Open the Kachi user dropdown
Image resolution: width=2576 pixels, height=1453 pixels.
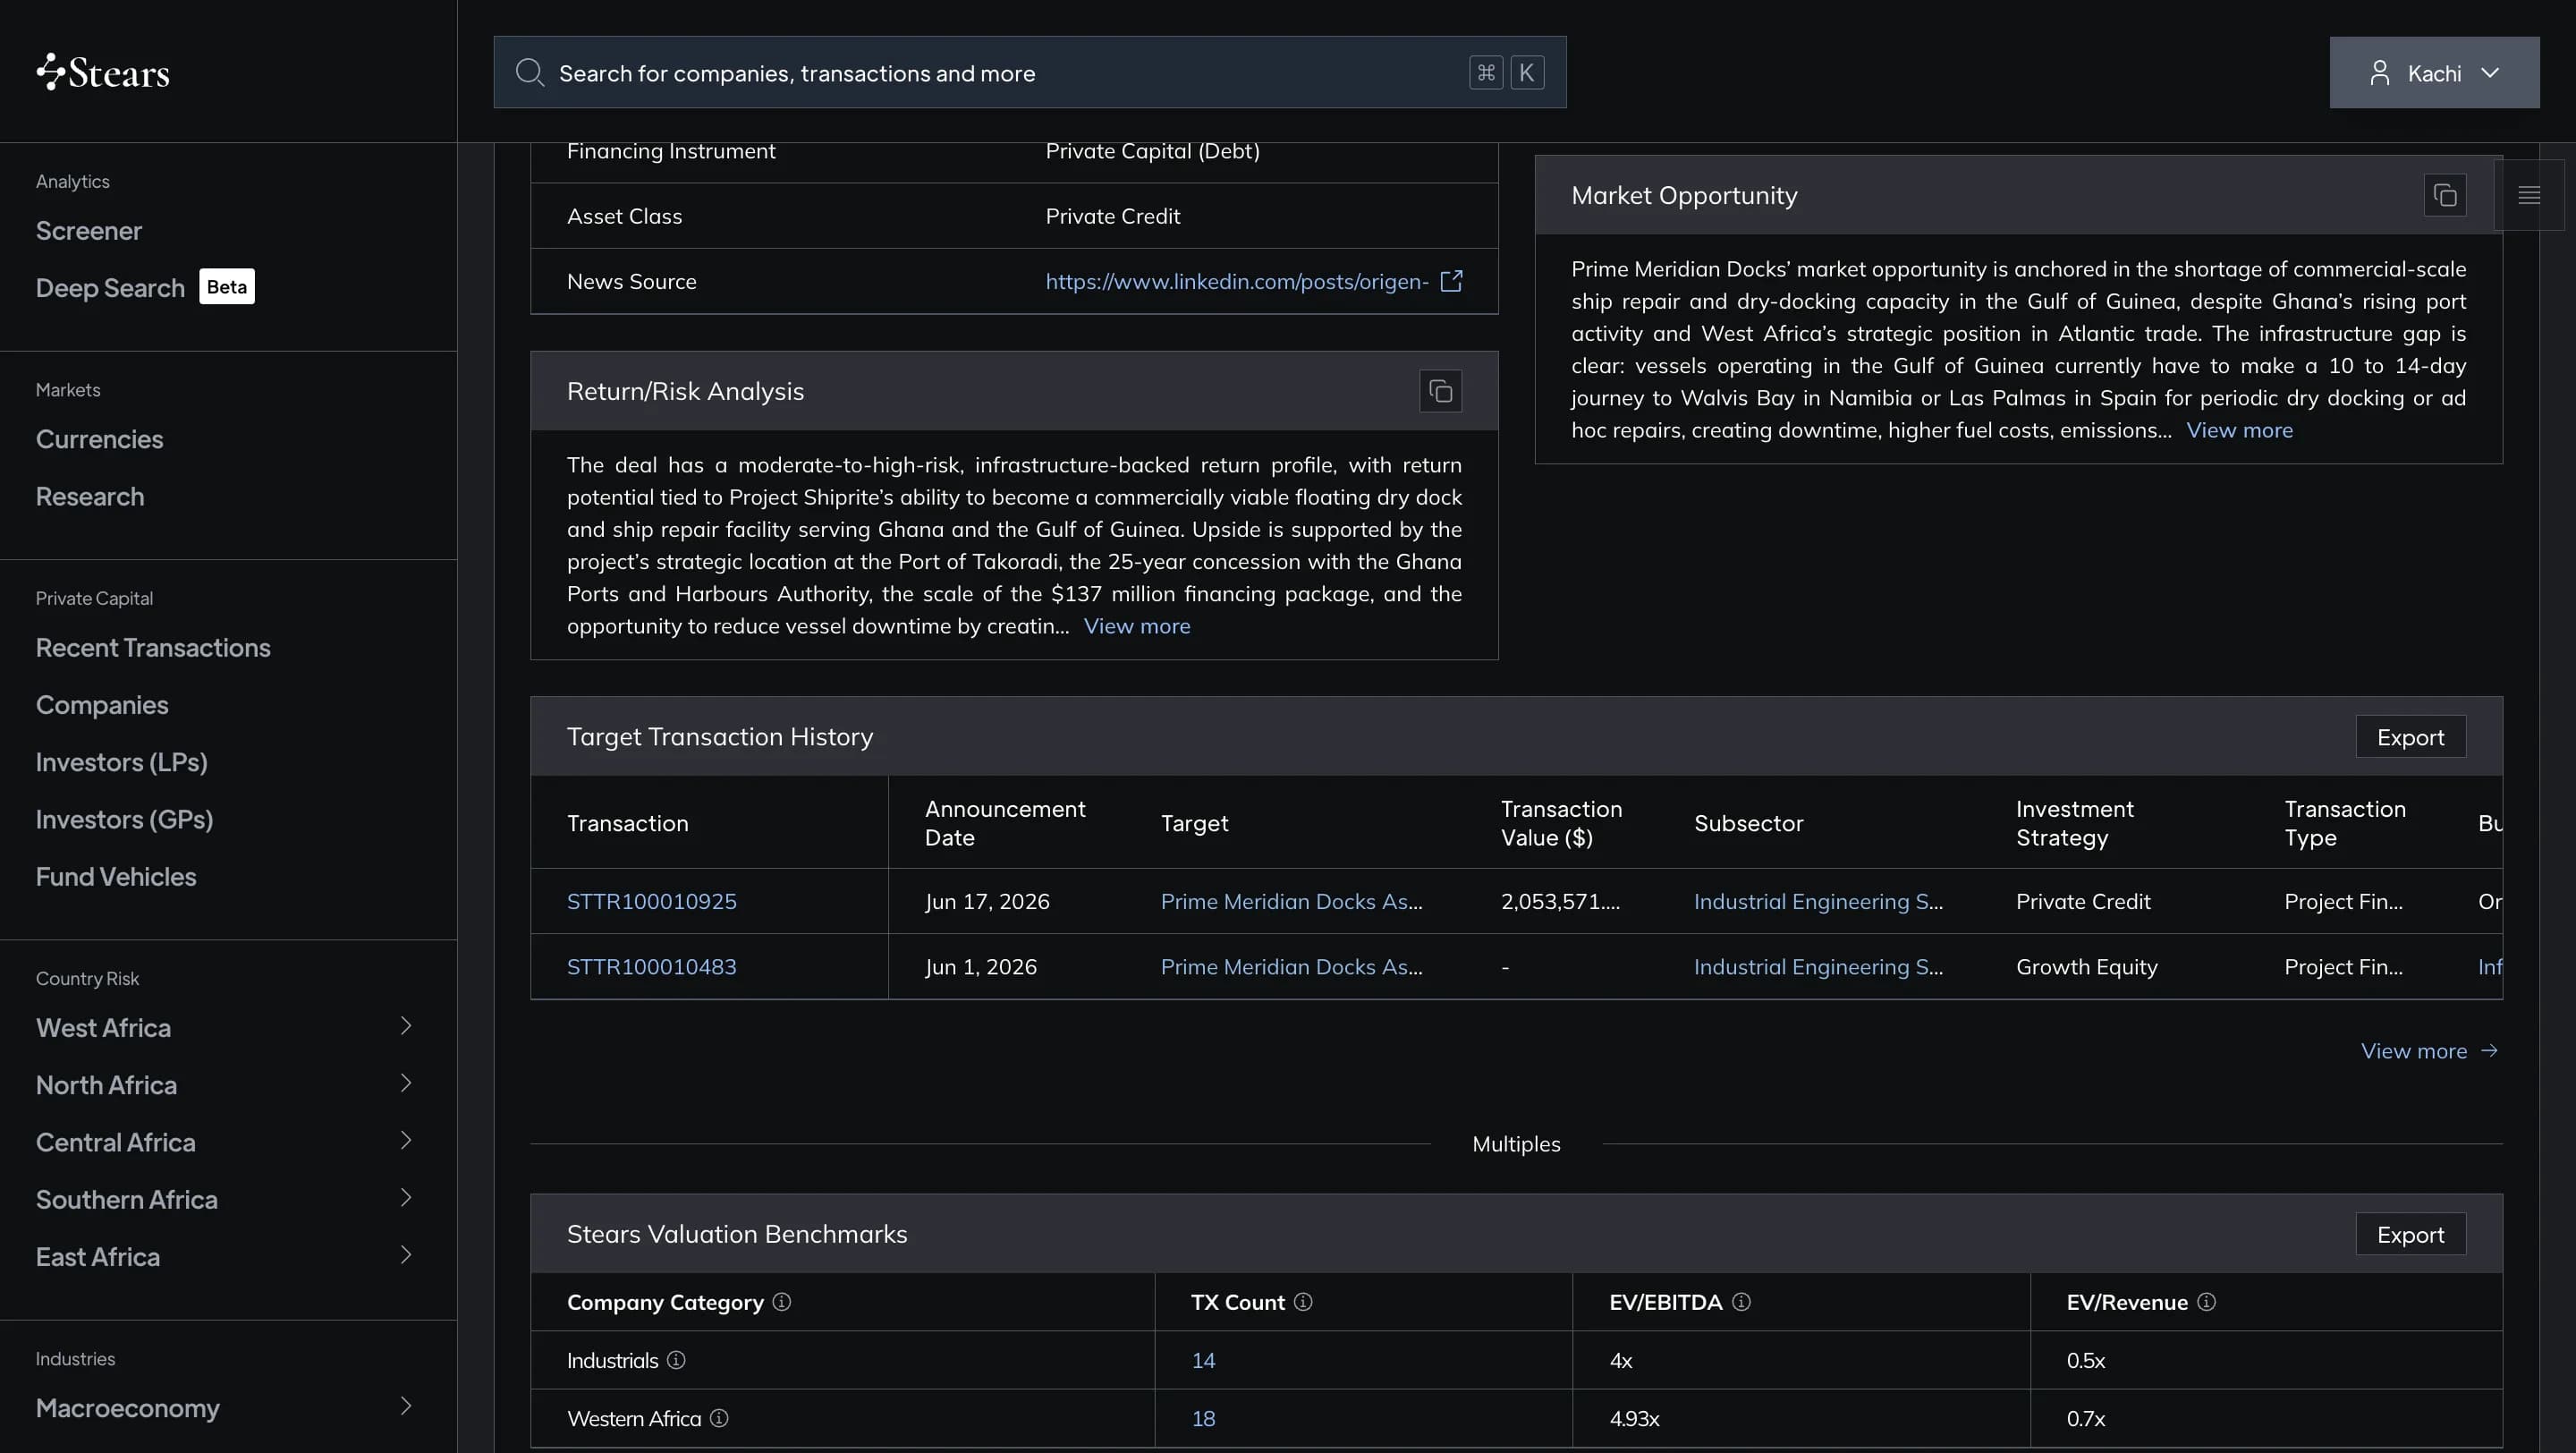point(2434,73)
